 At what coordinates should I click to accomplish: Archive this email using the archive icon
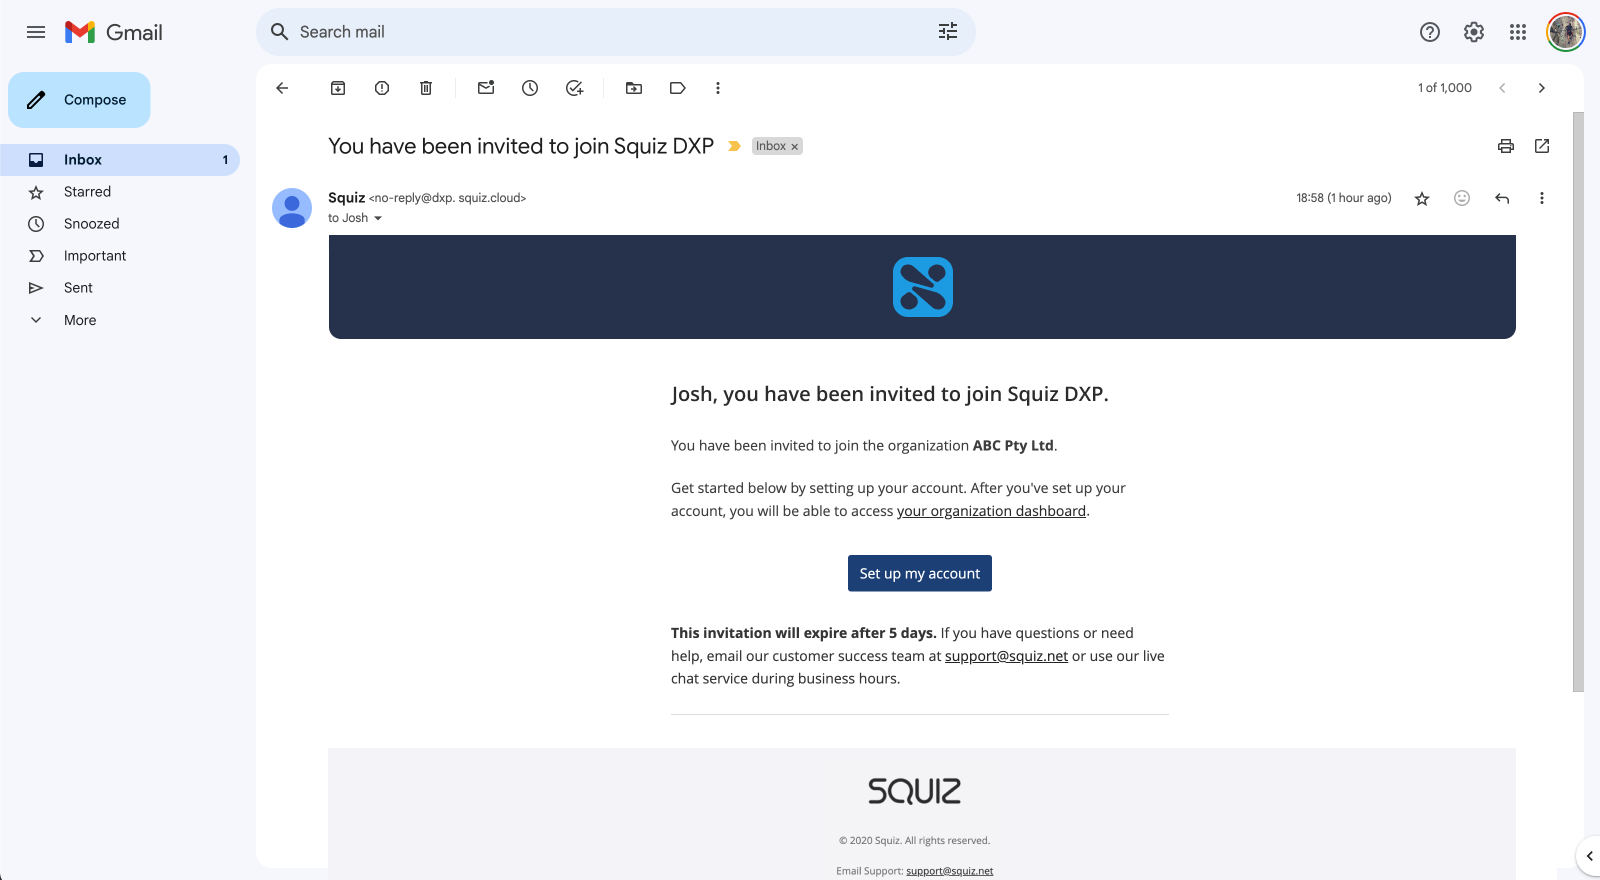click(338, 88)
